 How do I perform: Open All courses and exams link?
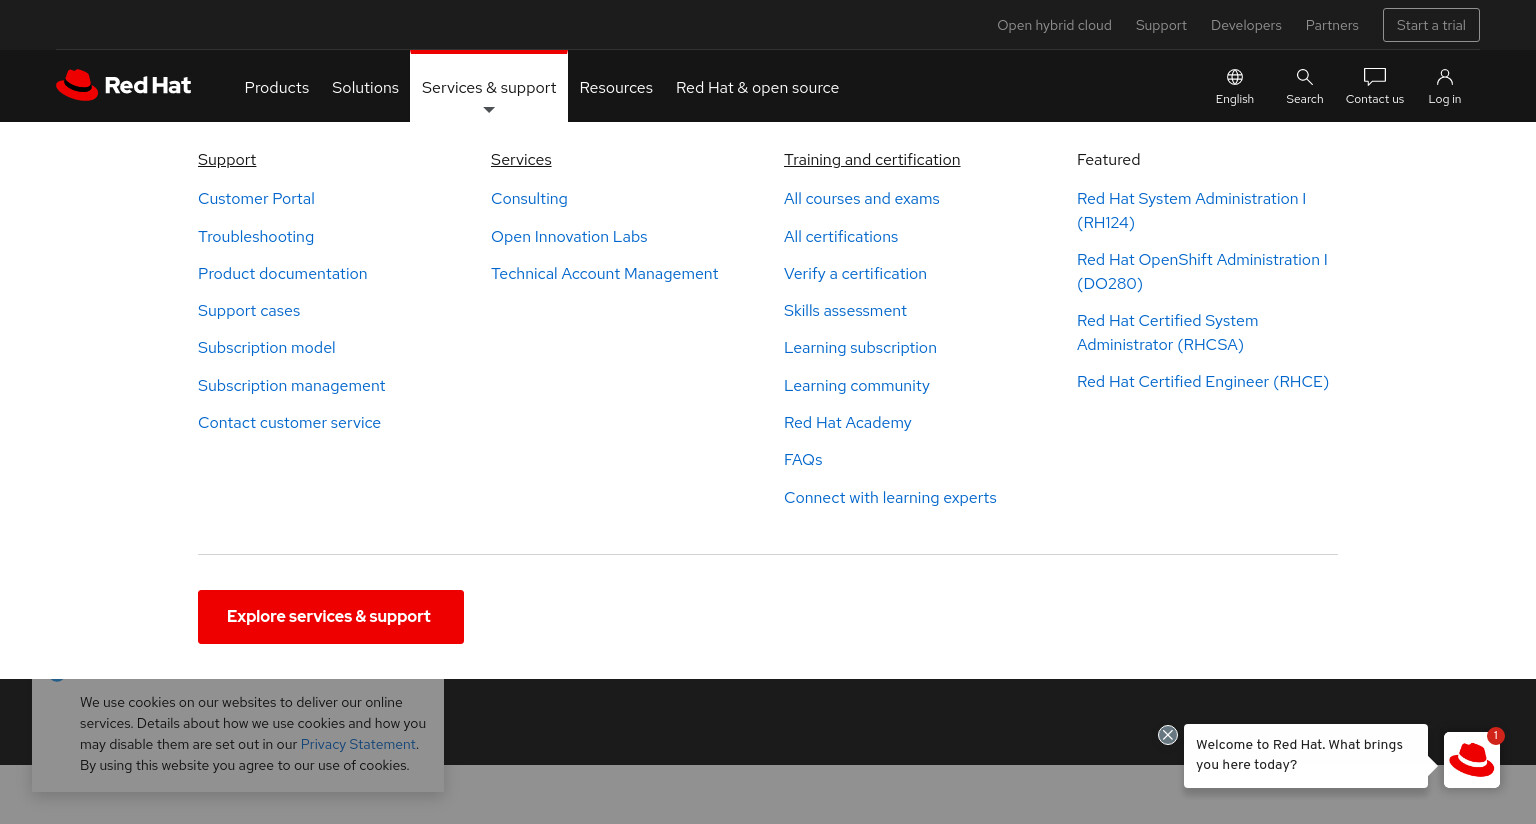[x=862, y=198]
